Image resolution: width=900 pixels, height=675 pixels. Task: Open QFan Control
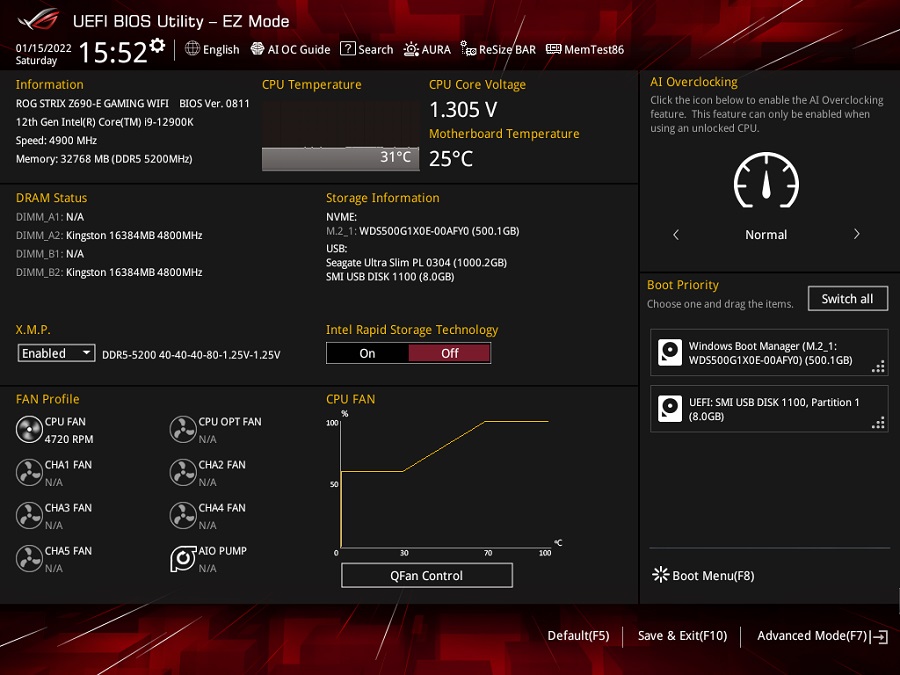pyautogui.click(x=426, y=575)
